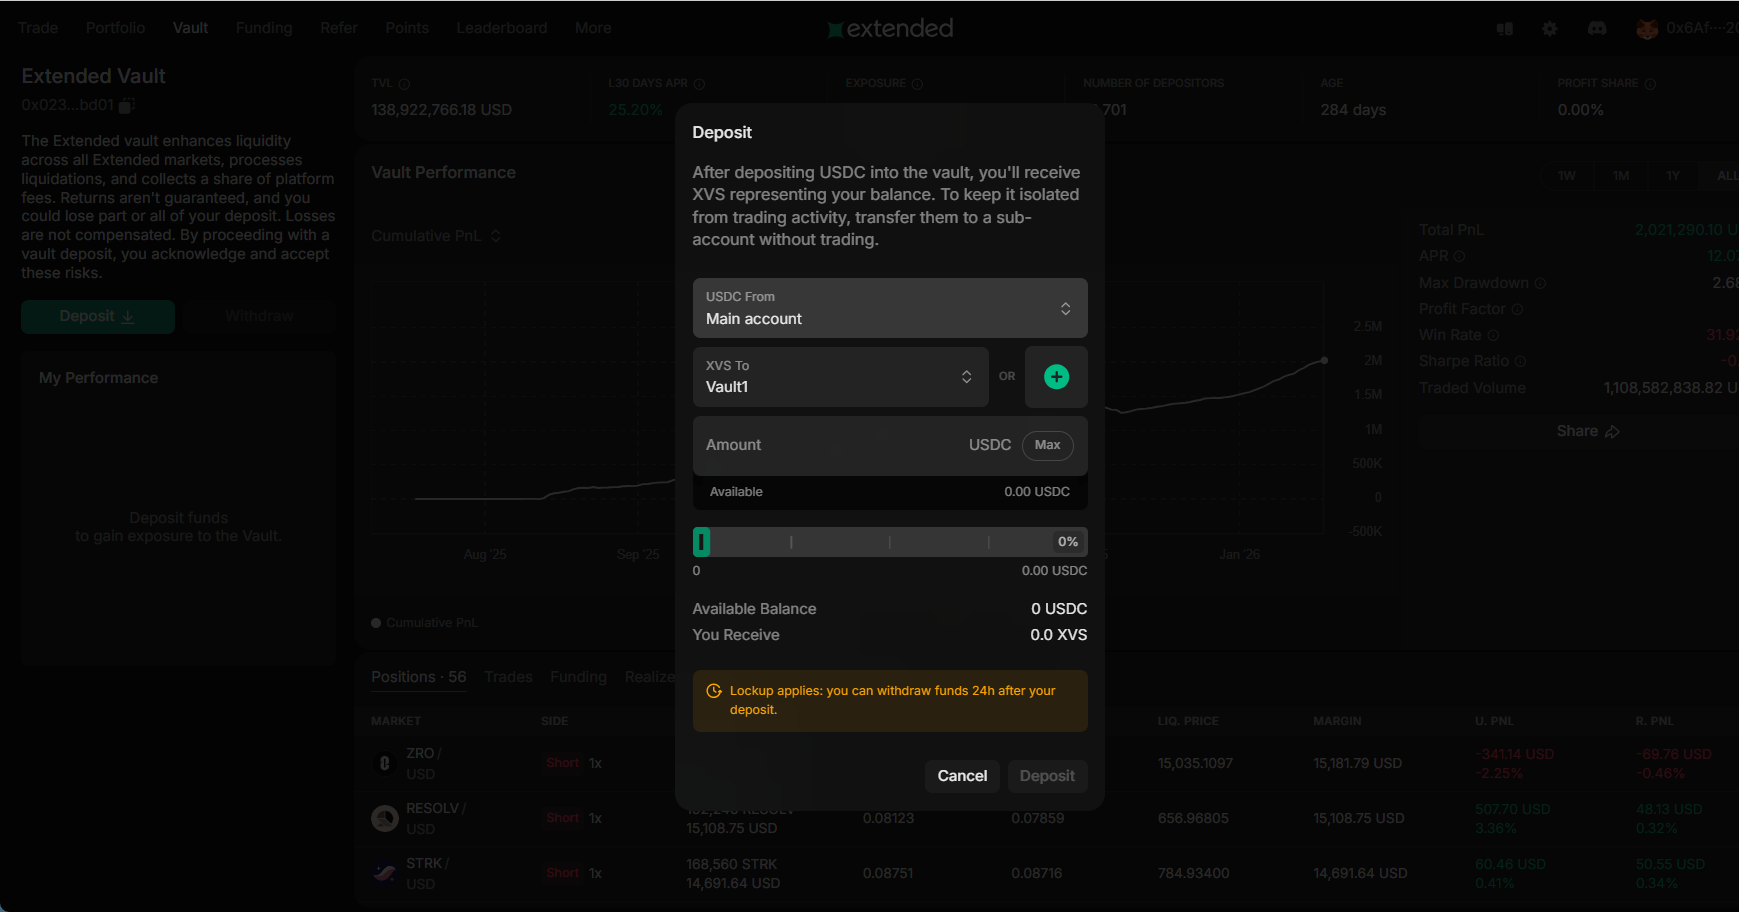Select the 1Y chart timeframe
This screenshot has height=912, width=1739.
click(x=1672, y=176)
